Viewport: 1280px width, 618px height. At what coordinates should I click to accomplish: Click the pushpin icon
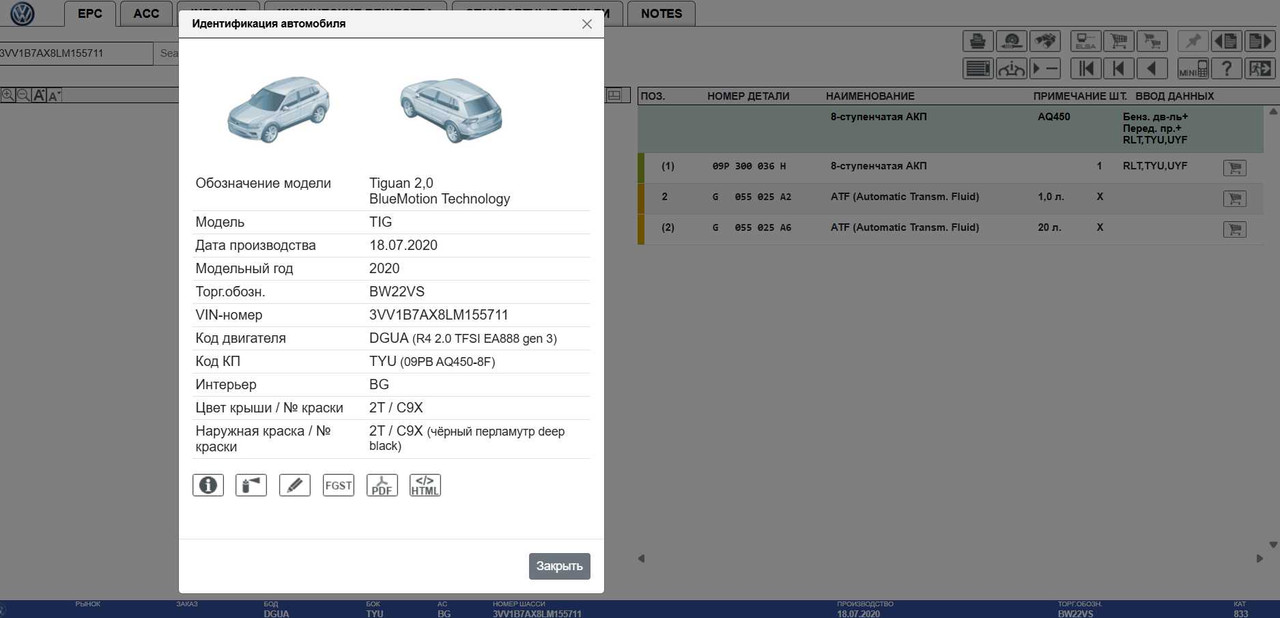[x=1192, y=41]
